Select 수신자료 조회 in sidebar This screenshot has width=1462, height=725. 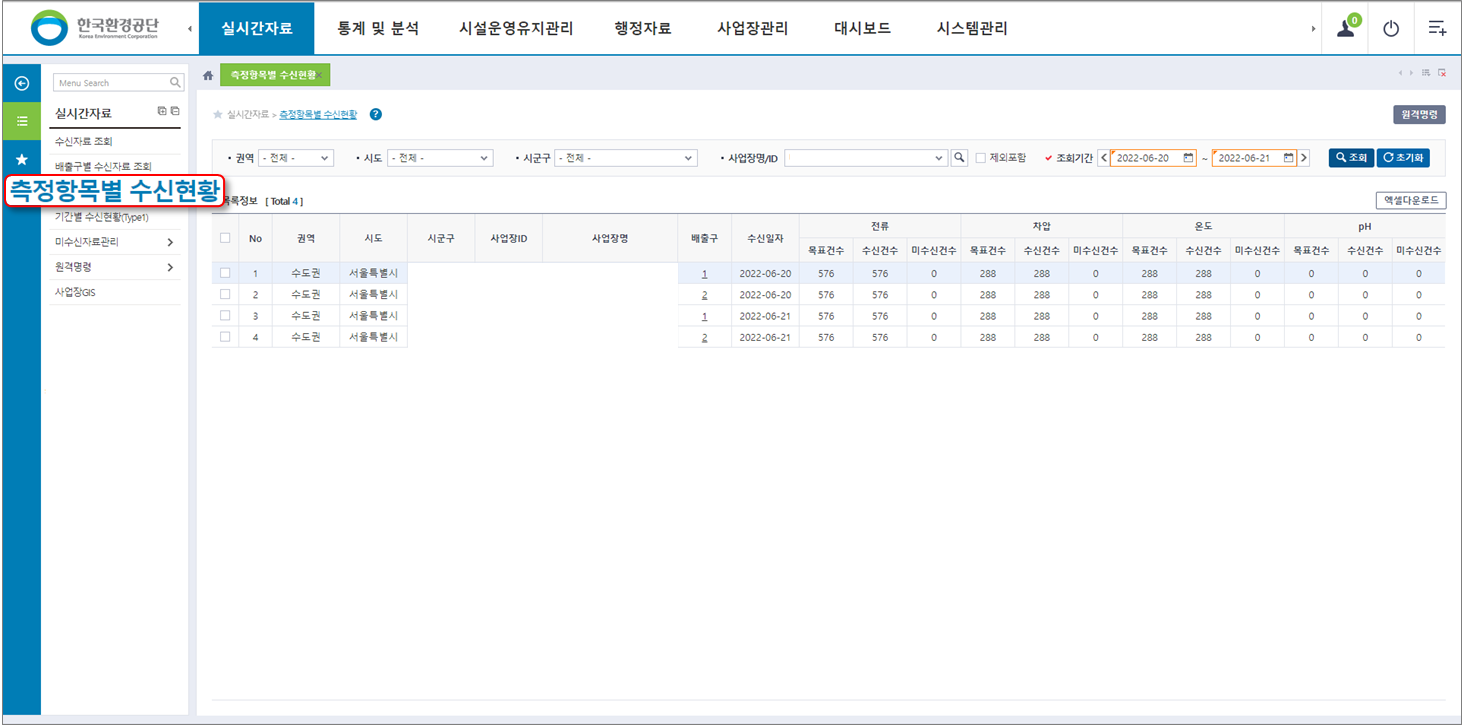point(84,141)
